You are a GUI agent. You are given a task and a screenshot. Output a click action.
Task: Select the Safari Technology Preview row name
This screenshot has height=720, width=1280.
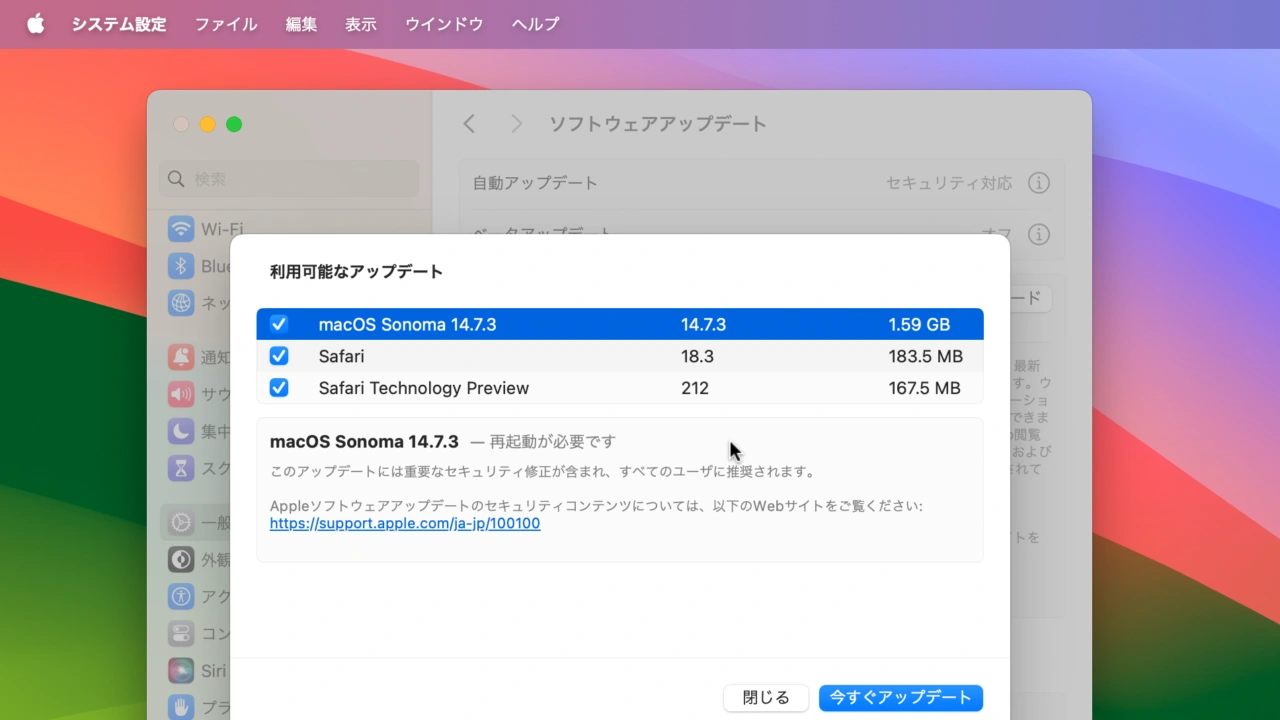click(x=424, y=388)
